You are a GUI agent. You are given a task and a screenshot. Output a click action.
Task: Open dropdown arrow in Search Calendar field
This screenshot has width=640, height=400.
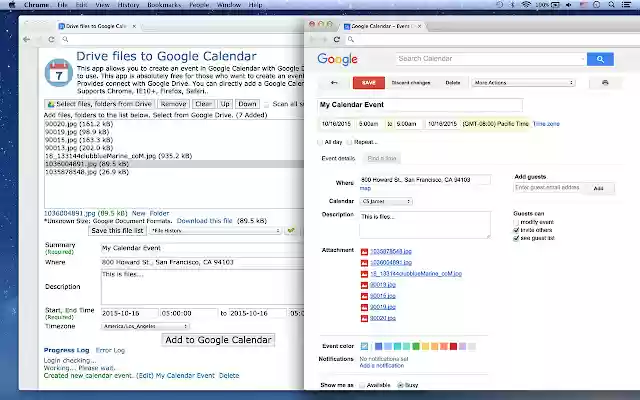(x=582, y=59)
